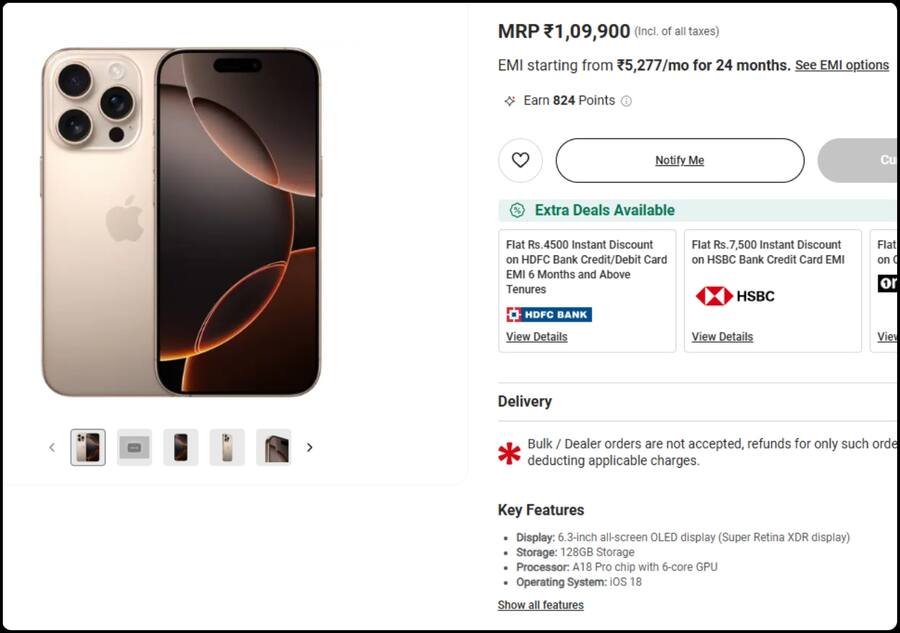This screenshot has width=900, height=633.
Task: Click the HSBC logo on the offer card
Action: (735, 296)
